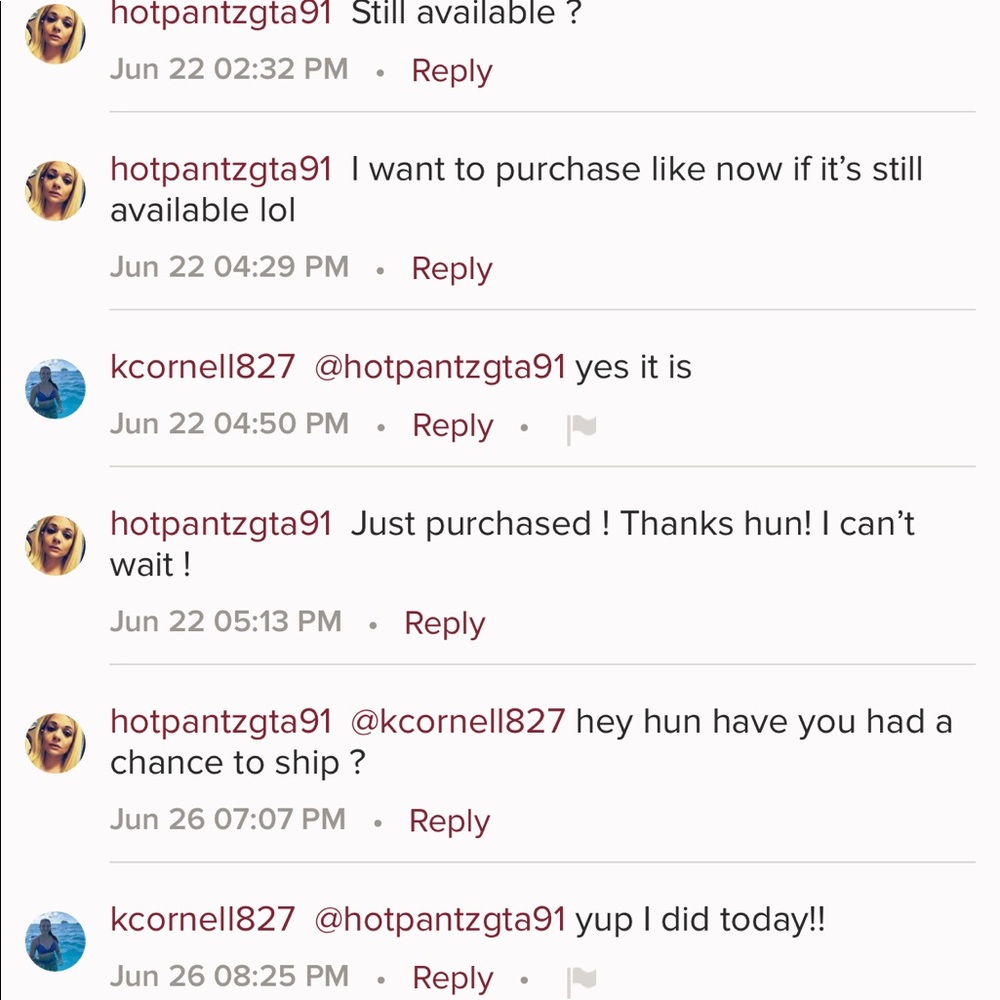Reply to the shipping inquiry comment
Screen dimensions: 1000x1000
pyautogui.click(x=449, y=820)
